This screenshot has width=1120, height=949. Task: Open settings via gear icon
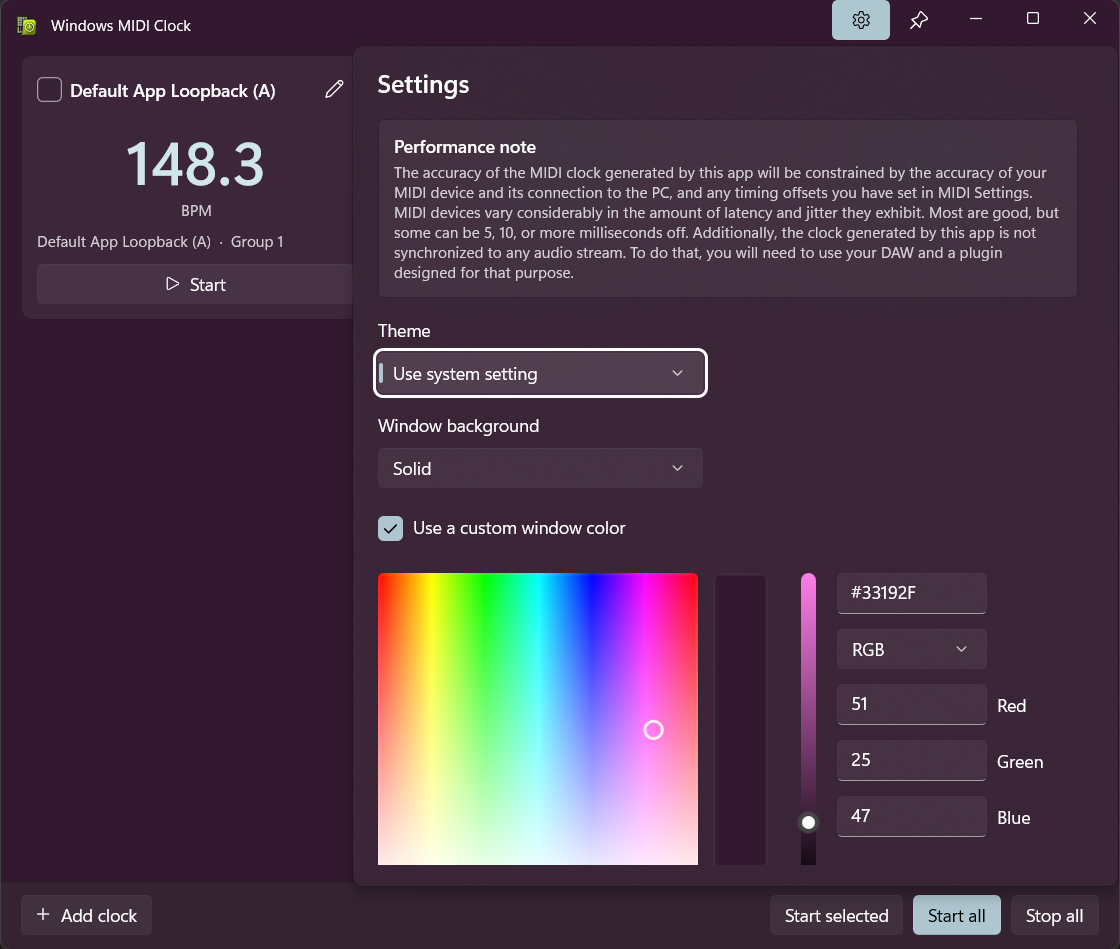pos(861,20)
